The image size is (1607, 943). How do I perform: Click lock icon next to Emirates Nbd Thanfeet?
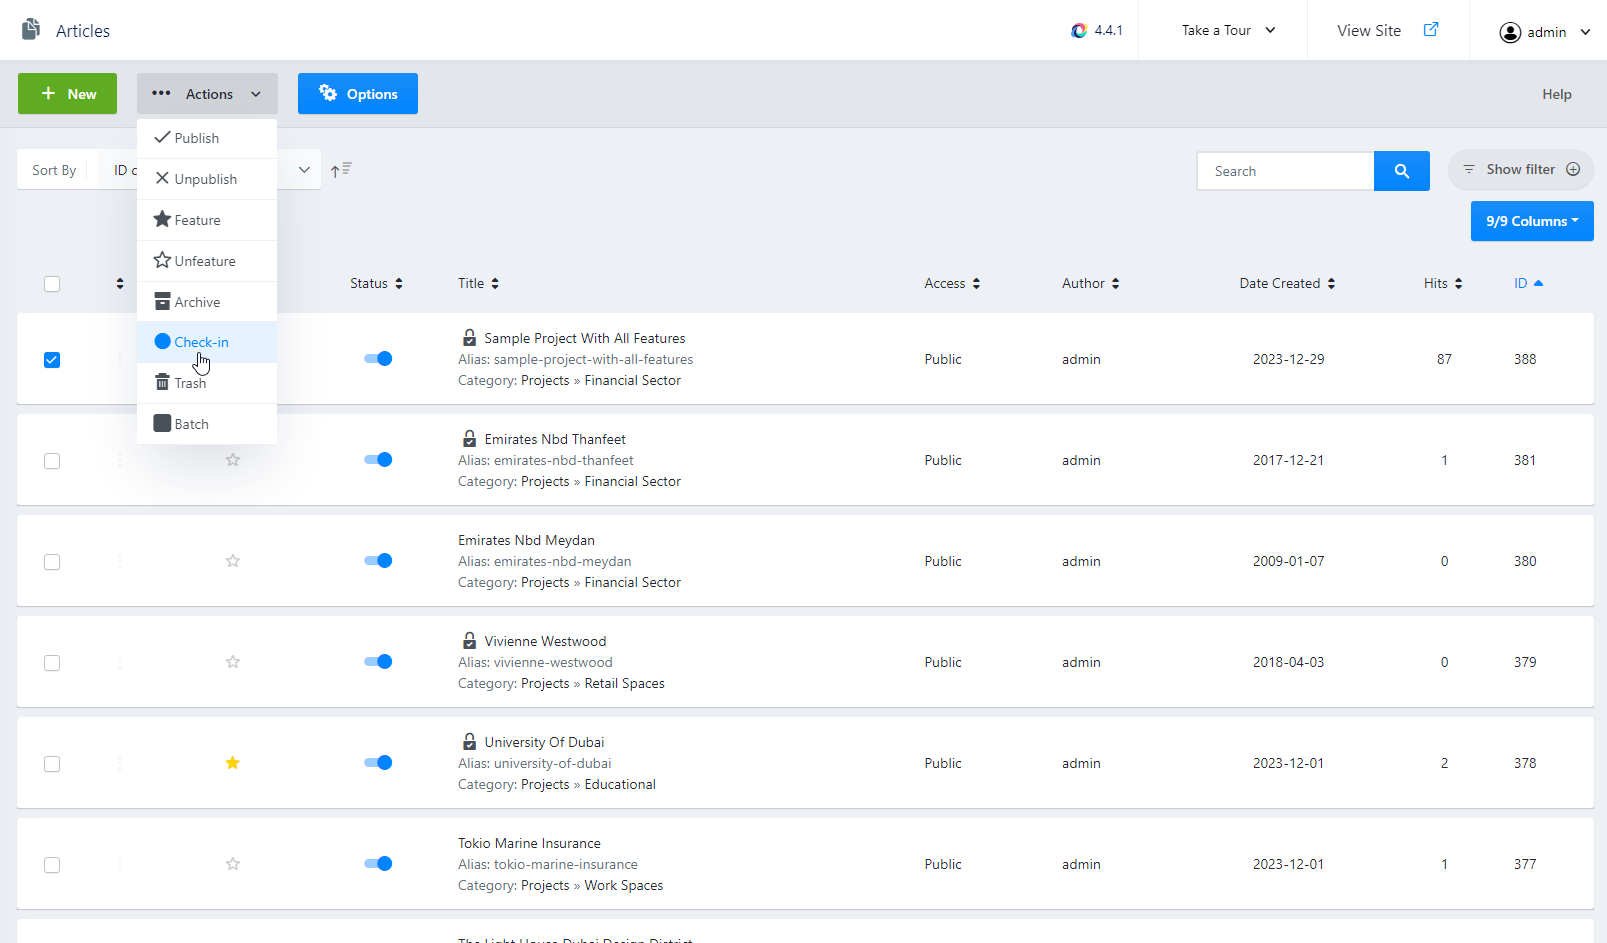(x=469, y=439)
